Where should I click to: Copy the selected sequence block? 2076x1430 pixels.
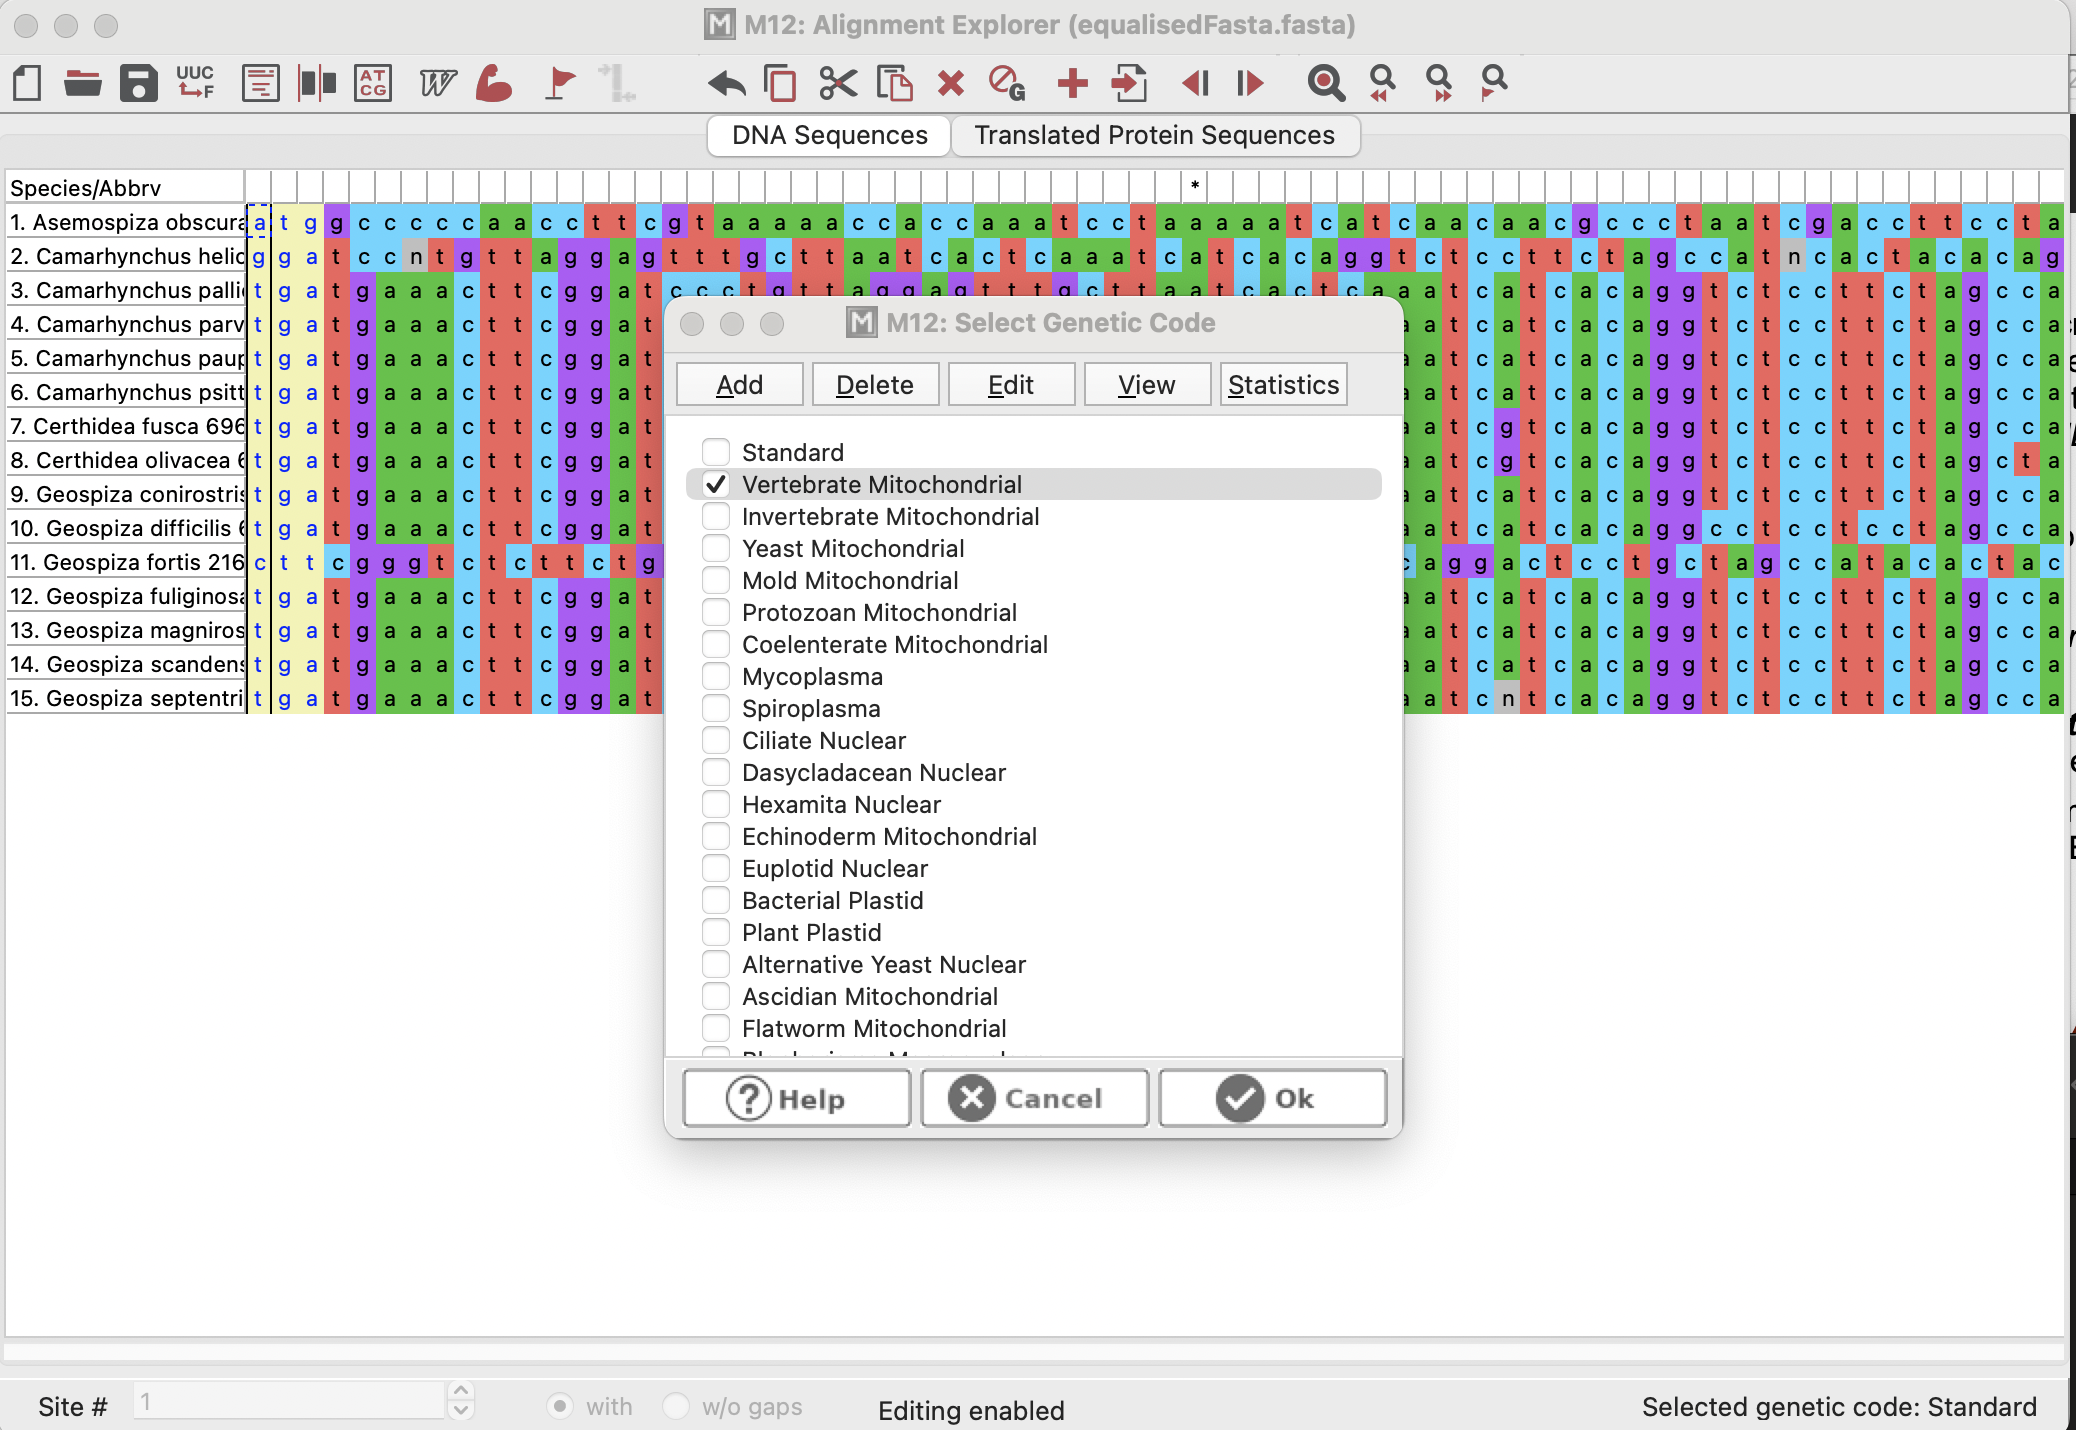tap(780, 83)
